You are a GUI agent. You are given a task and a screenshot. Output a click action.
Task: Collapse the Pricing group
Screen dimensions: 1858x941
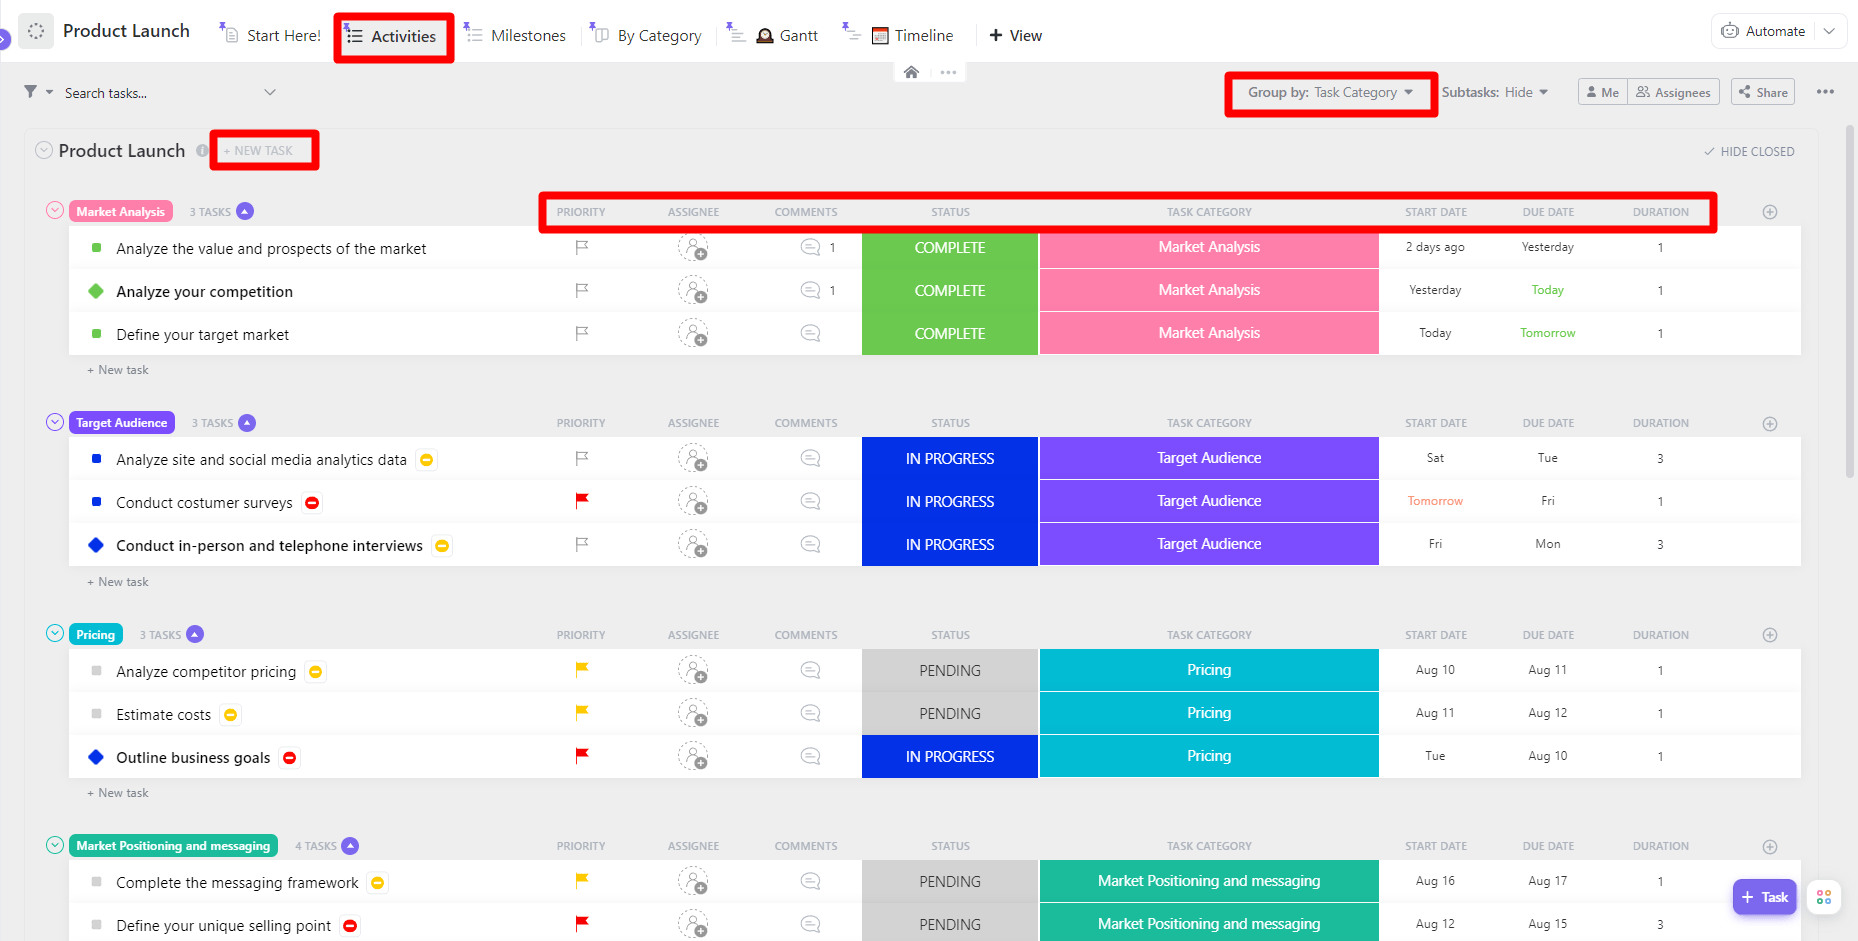click(x=55, y=633)
